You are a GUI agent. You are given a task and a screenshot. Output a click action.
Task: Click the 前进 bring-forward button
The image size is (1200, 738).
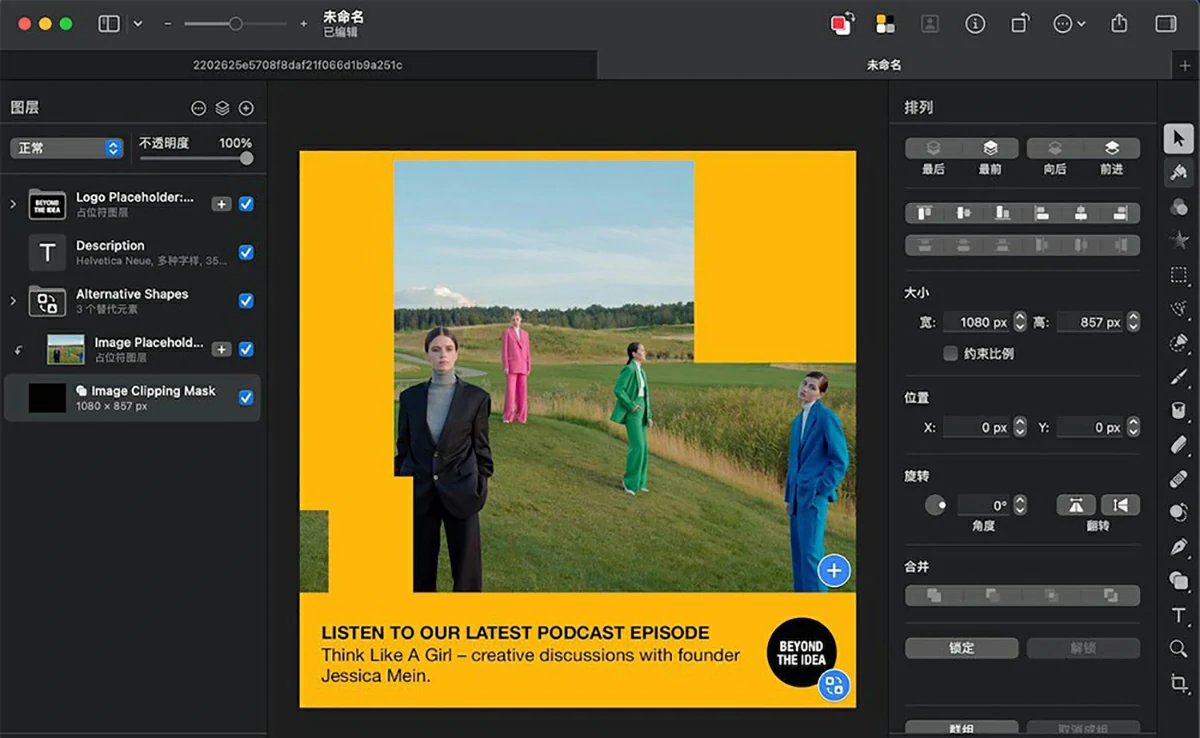pos(1112,148)
